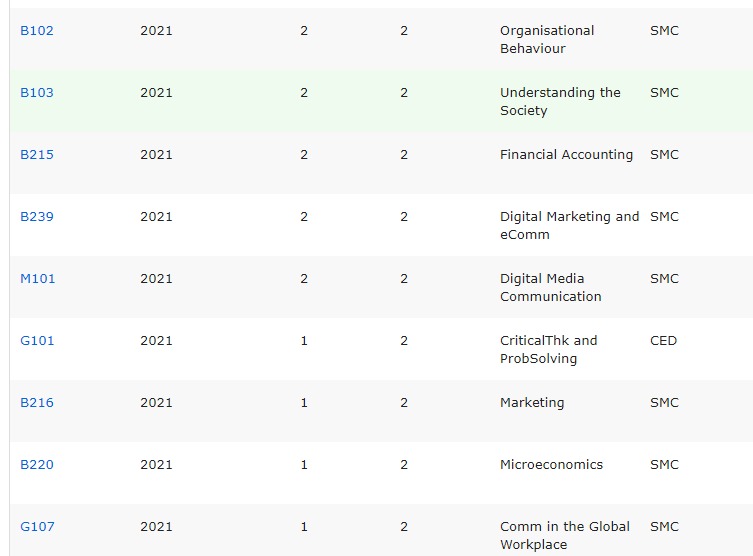Click the Organisational Behaviour module name
Image resolution: width=753 pixels, height=556 pixels.
547,40
